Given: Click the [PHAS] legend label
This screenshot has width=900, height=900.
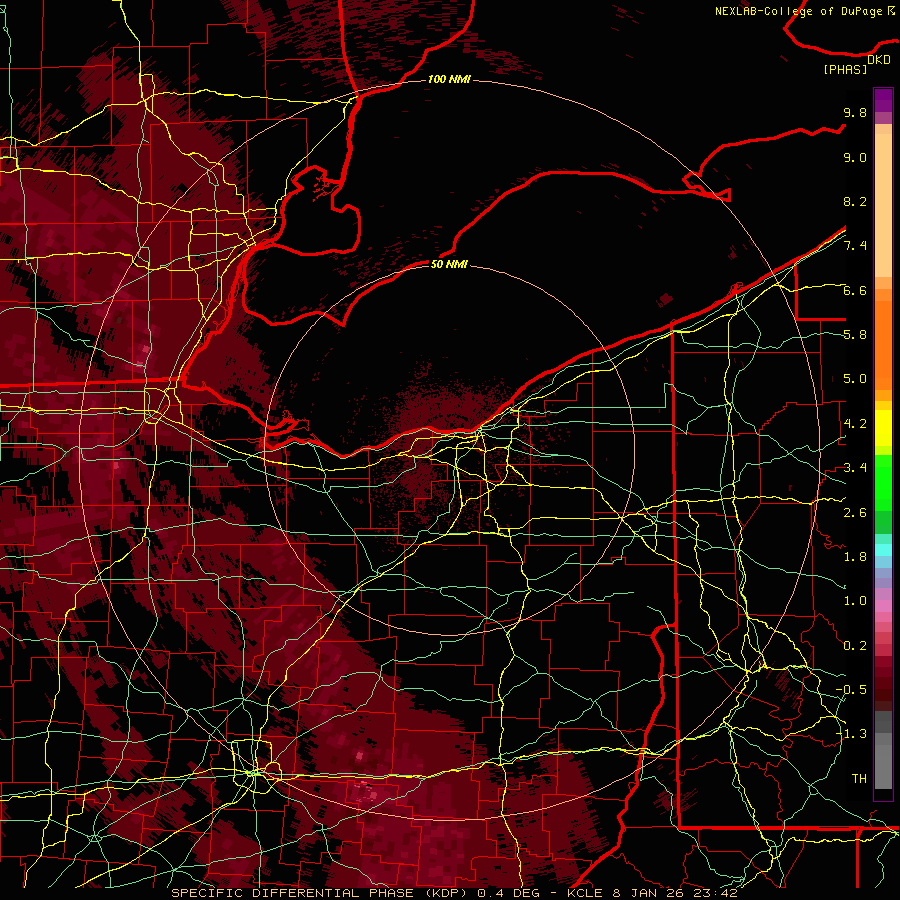Looking at the screenshot, I should pos(845,69).
